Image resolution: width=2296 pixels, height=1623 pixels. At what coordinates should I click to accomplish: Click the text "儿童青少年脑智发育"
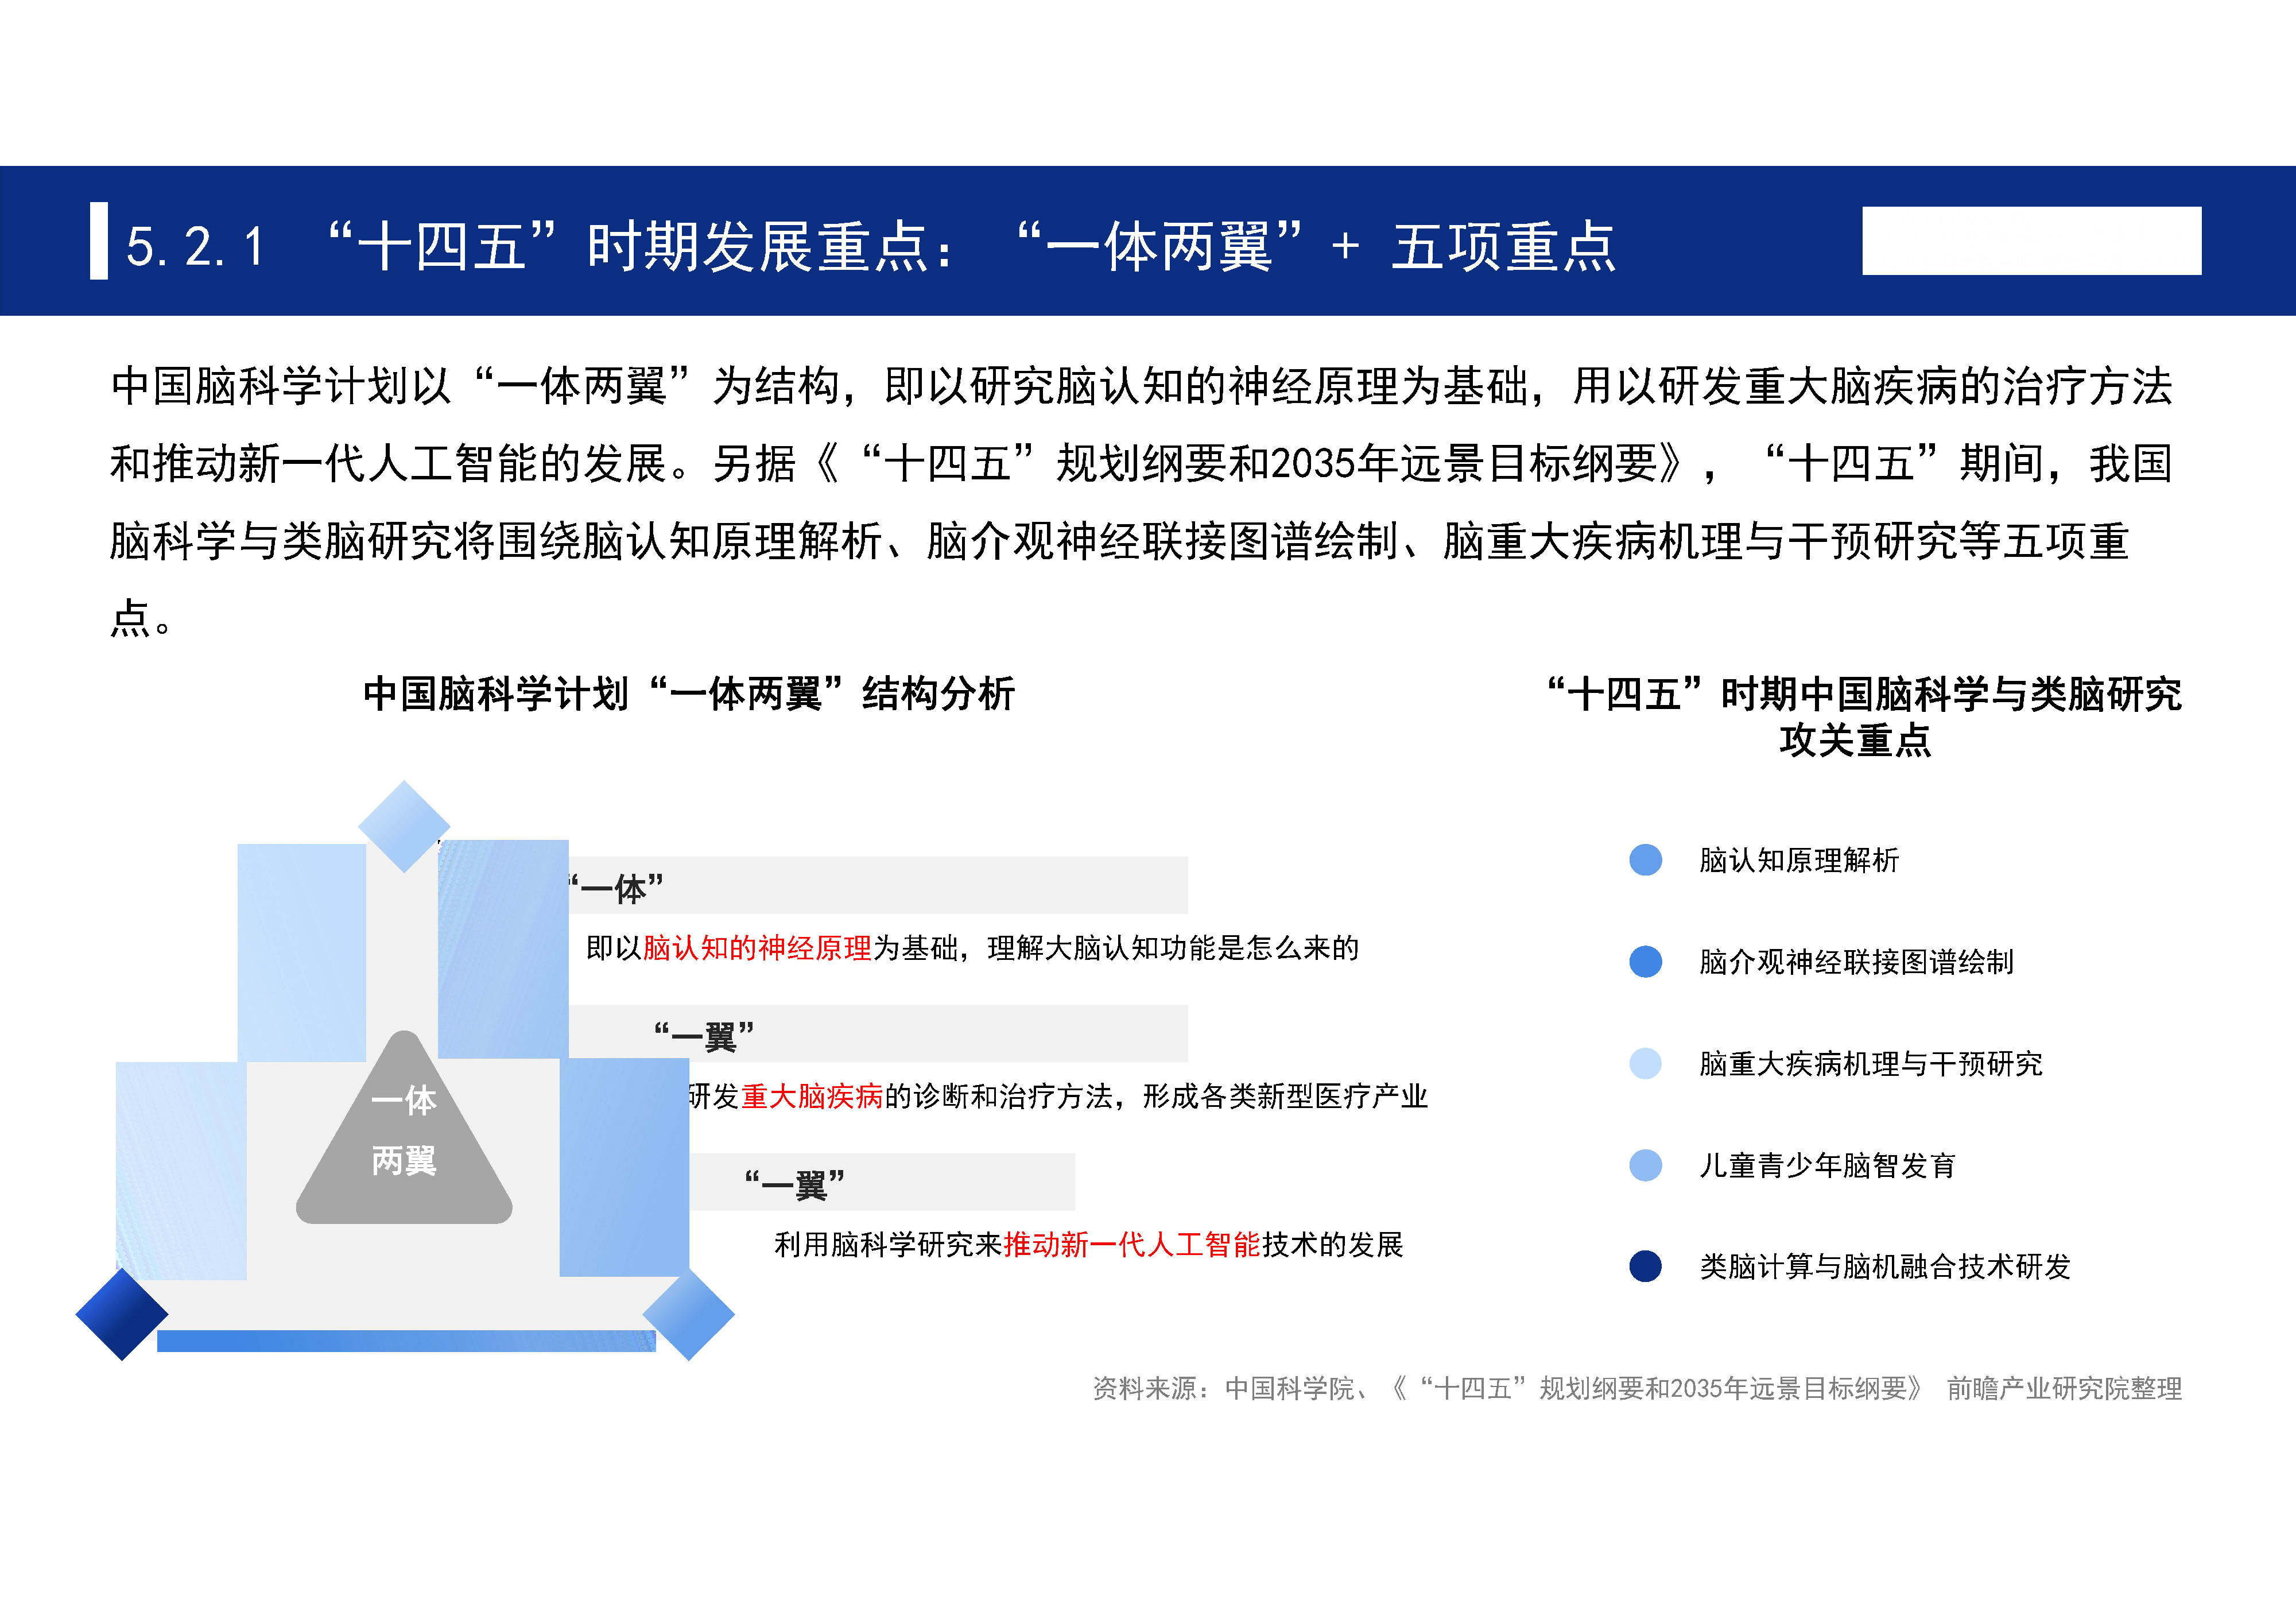pos(1827,1166)
